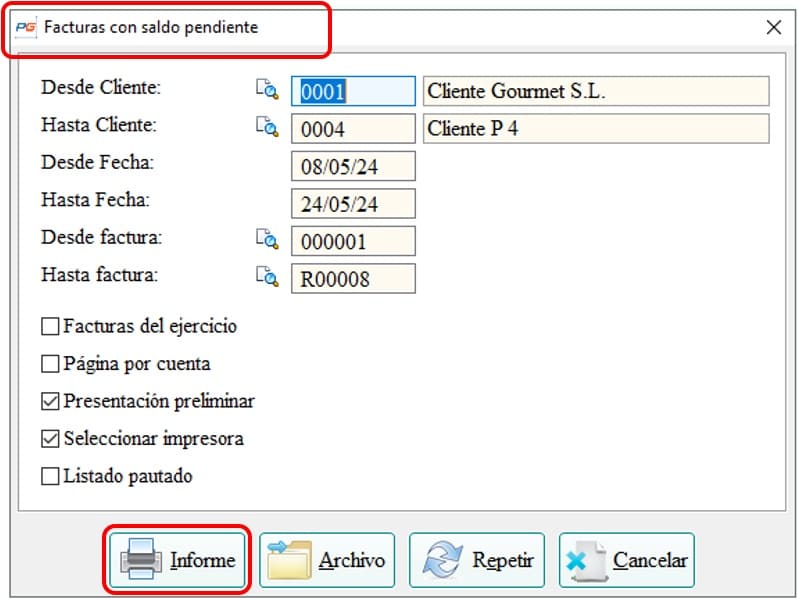The image size is (797, 599).
Task: Click the Archivo button
Action: (327, 560)
